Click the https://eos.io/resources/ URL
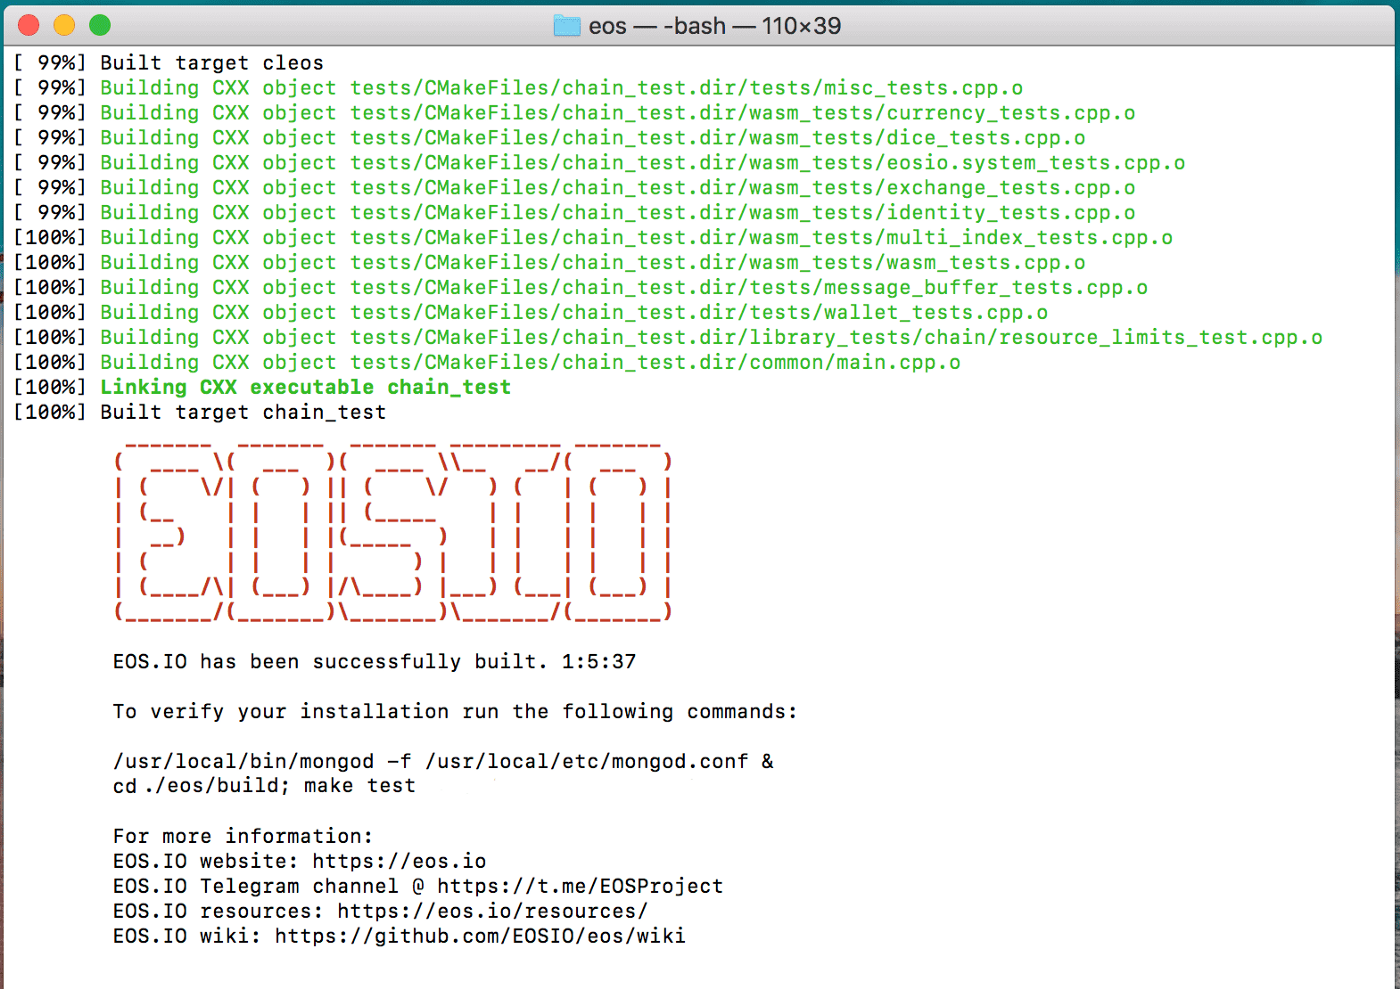The height and width of the screenshot is (989, 1400). (492, 911)
